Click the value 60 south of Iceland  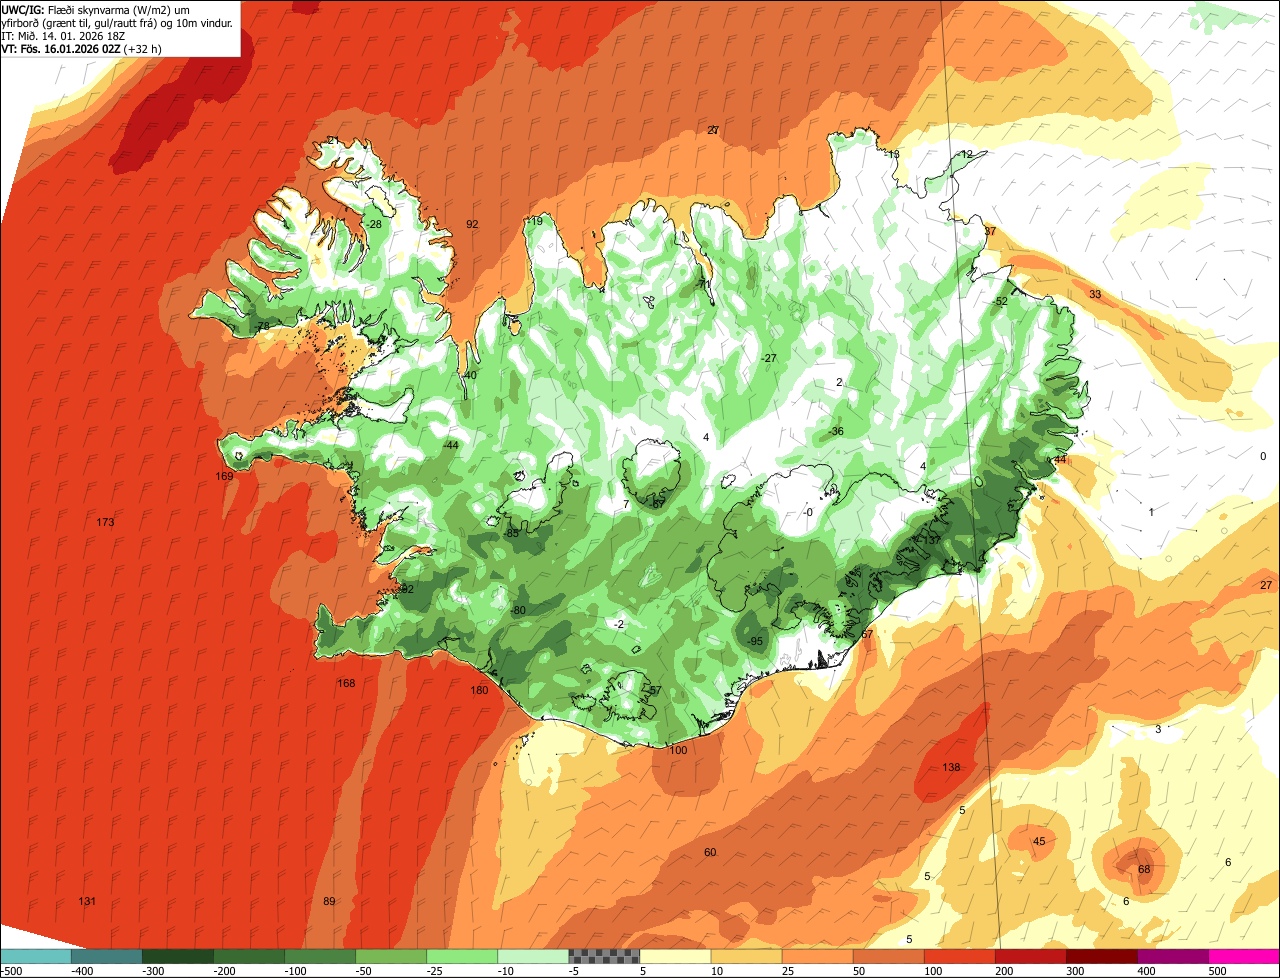pyautogui.click(x=710, y=852)
